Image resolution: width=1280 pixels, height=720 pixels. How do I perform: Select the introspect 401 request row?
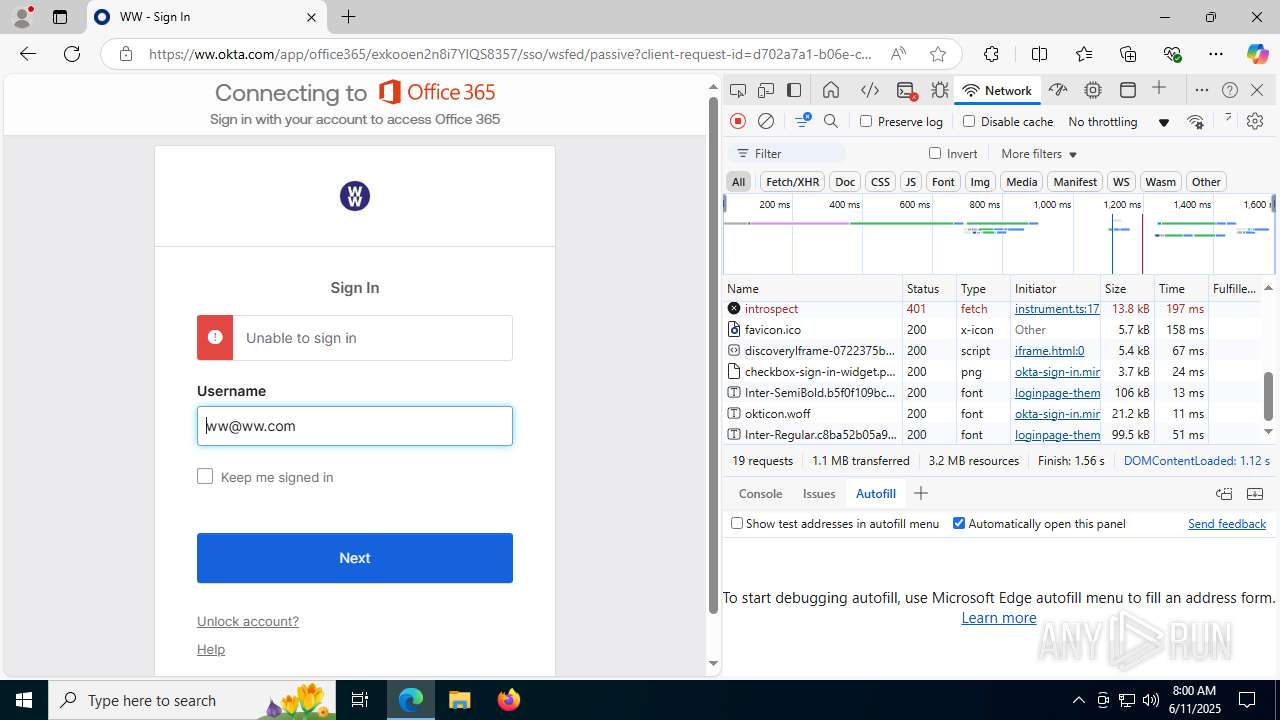pyautogui.click(x=993, y=309)
